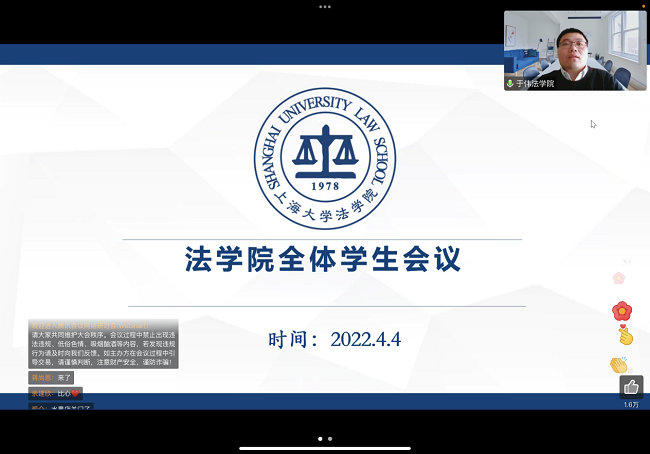Click the date text 时间: 2022.4.4
This screenshot has width=650, height=454.
pyautogui.click(x=335, y=340)
